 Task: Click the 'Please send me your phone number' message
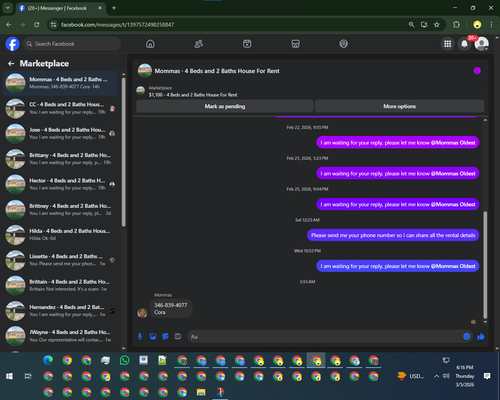[393, 235]
